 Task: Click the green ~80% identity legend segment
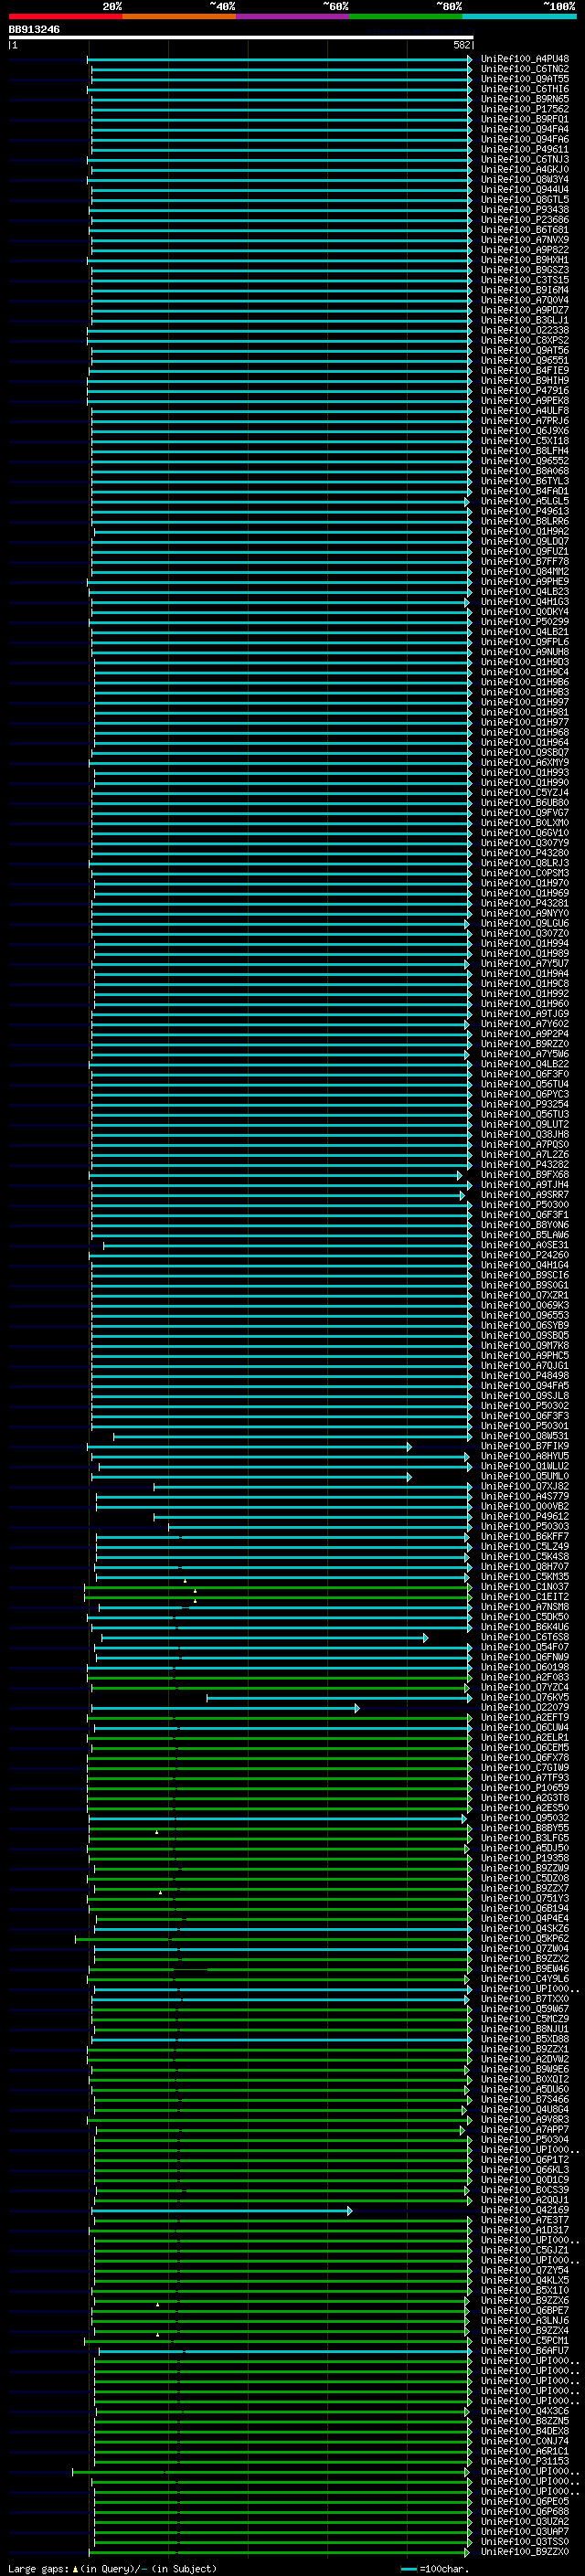point(406,16)
